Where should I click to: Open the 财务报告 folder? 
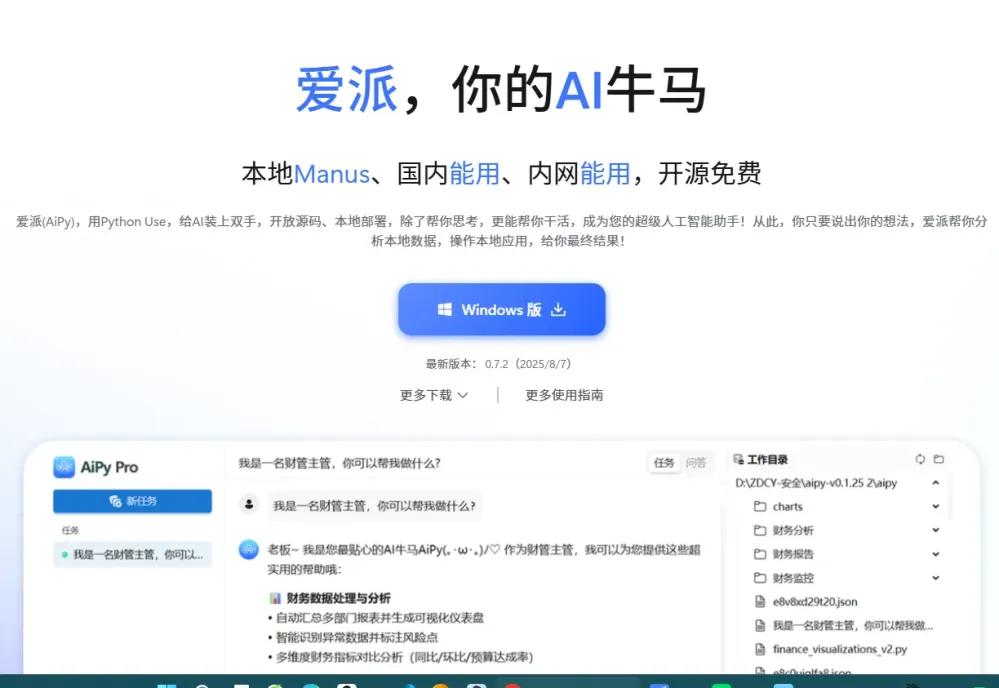pyautogui.click(x=792, y=554)
